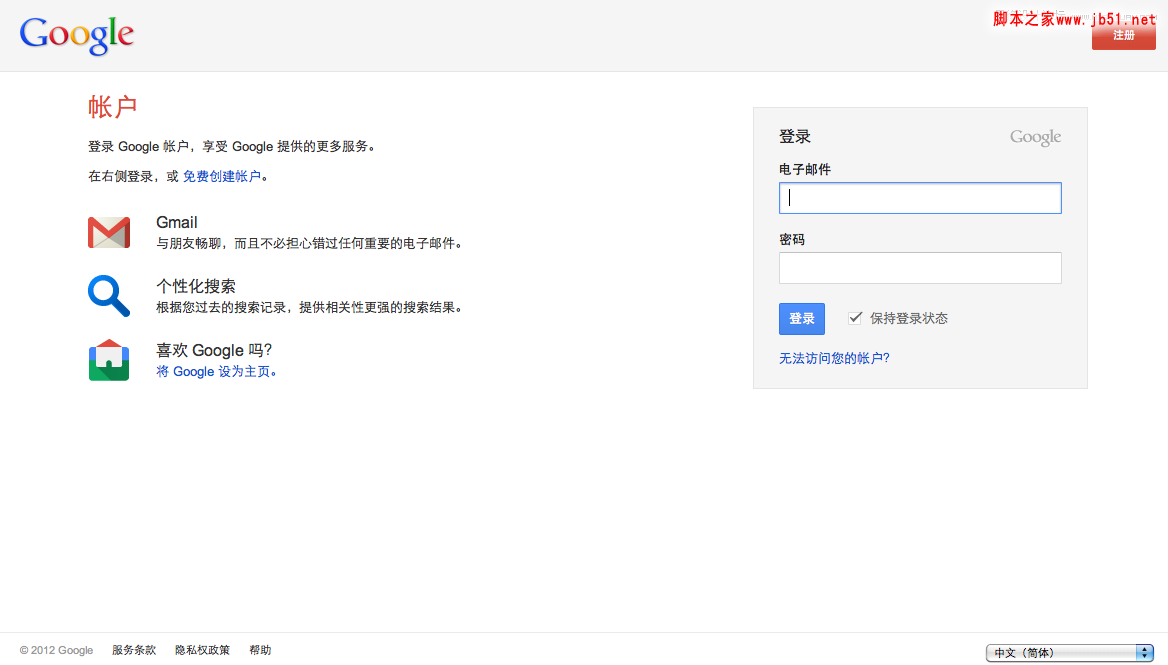Click the gray Google logo in login box
The height and width of the screenshot is (665, 1168).
coord(1035,137)
